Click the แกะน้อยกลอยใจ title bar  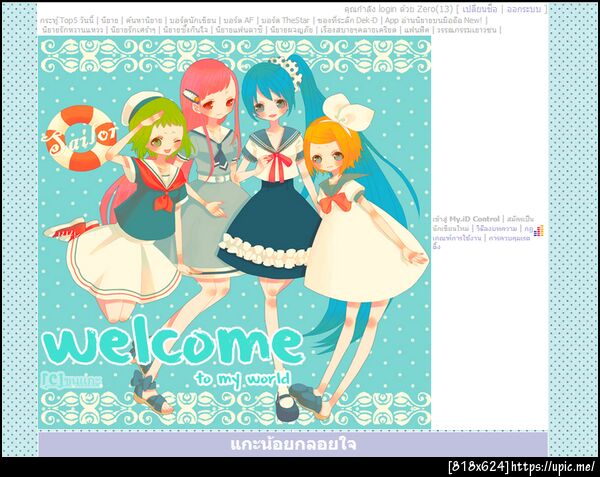point(293,444)
